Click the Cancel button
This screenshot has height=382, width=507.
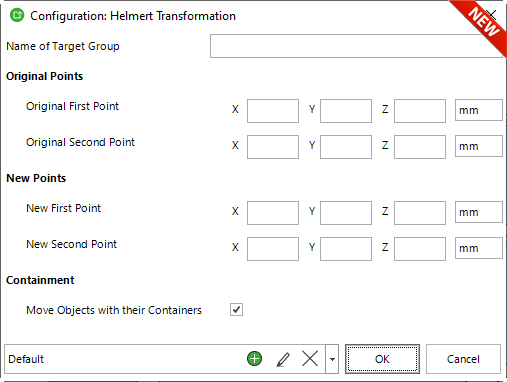pos(463,359)
